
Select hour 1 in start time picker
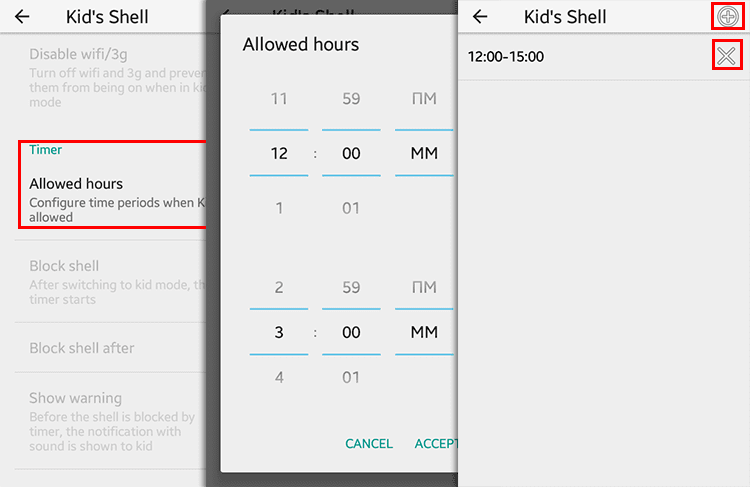pyautogui.click(x=279, y=208)
